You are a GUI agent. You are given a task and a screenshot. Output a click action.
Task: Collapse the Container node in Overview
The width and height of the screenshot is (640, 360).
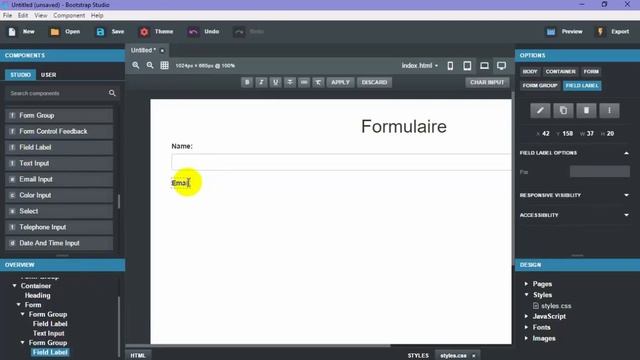[x=15, y=286]
